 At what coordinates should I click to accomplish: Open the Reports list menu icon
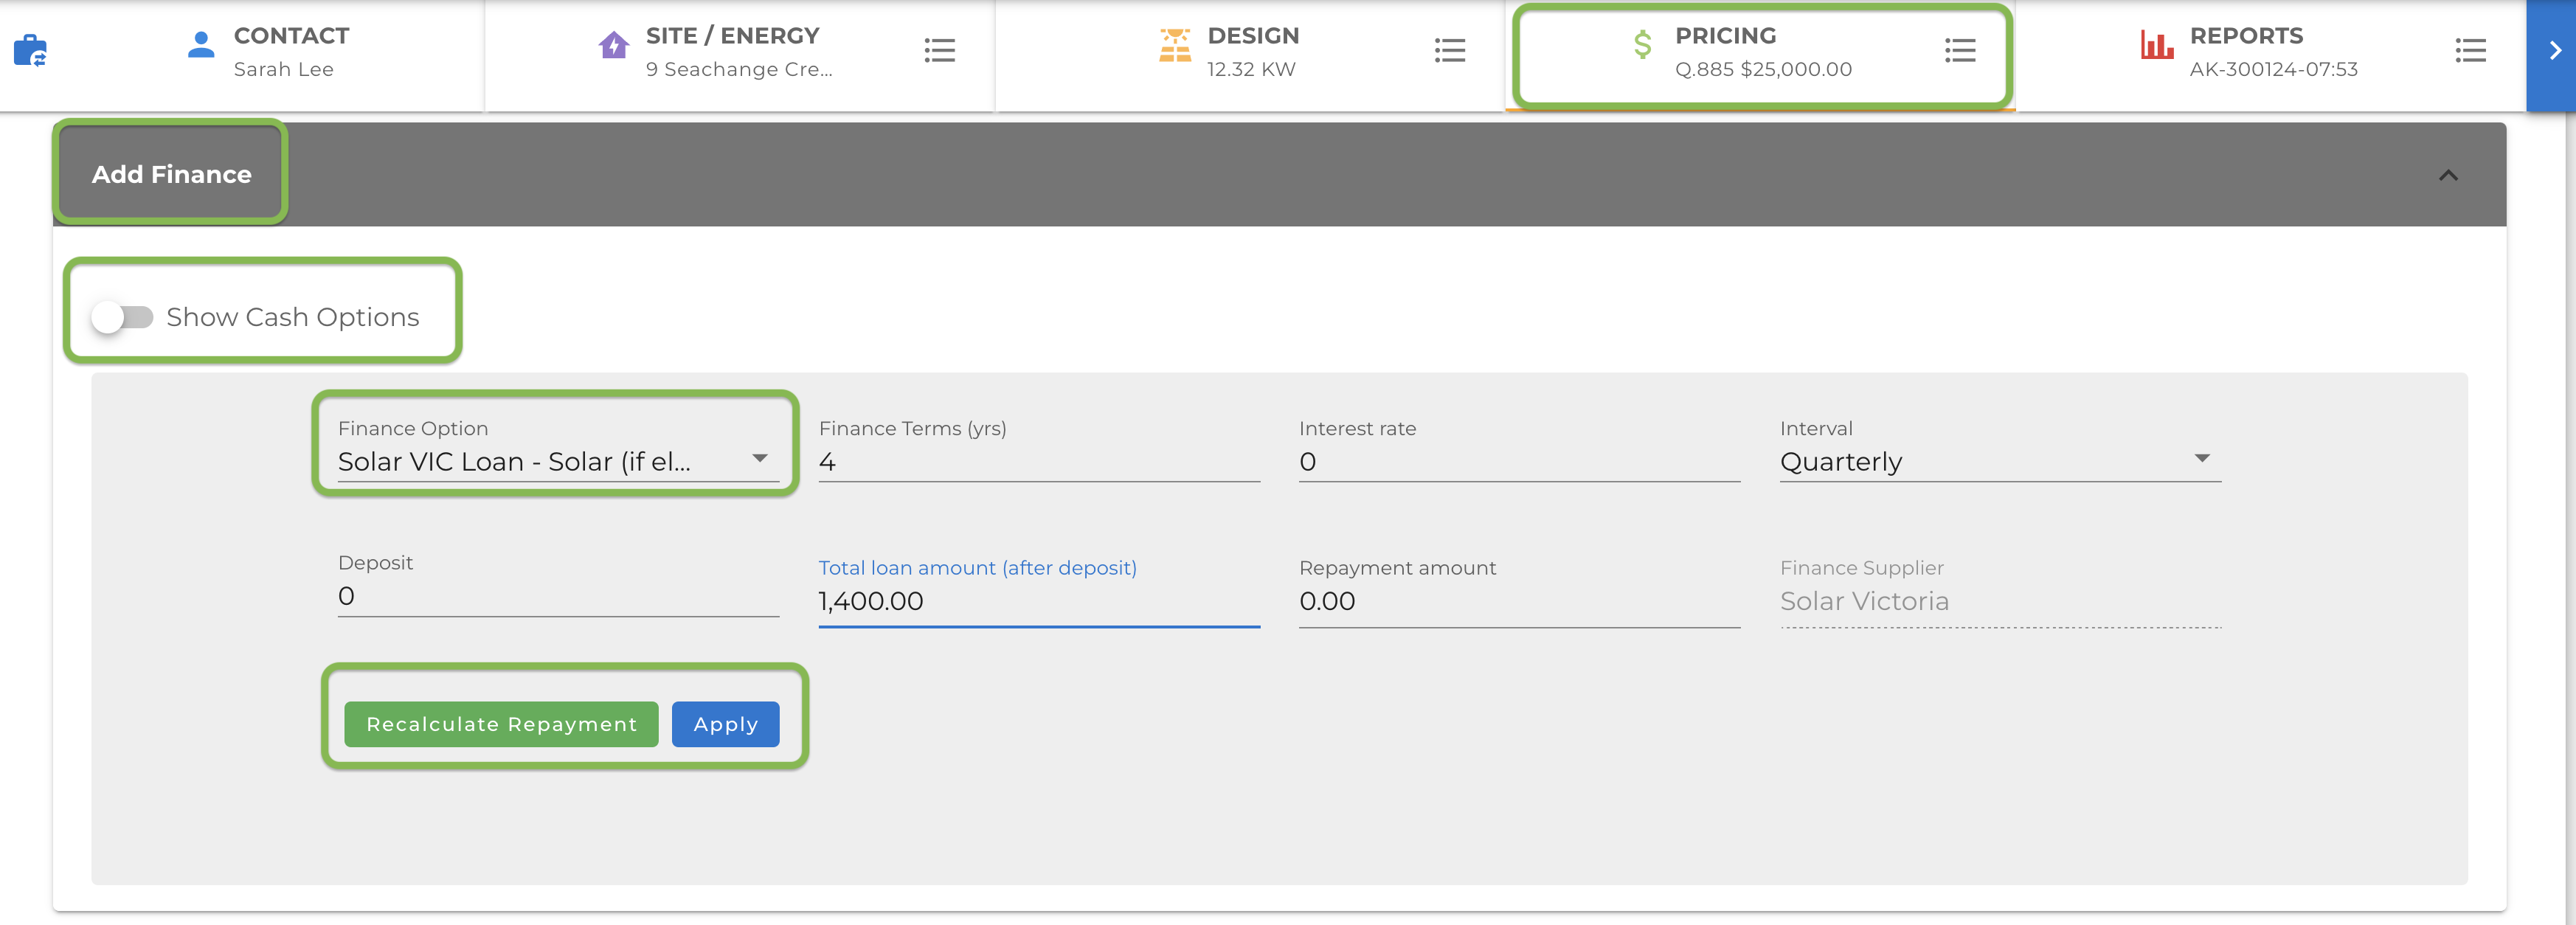pyautogui.click(x=2470, y=50)
